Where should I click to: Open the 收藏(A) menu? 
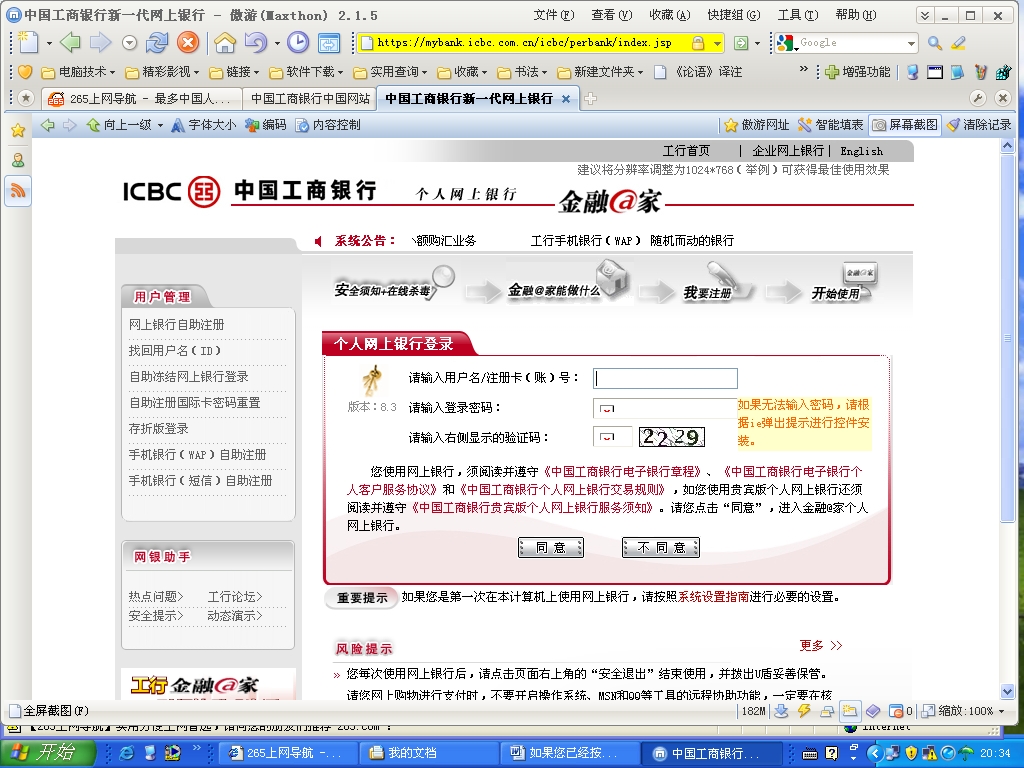click(x=669, y=15)
